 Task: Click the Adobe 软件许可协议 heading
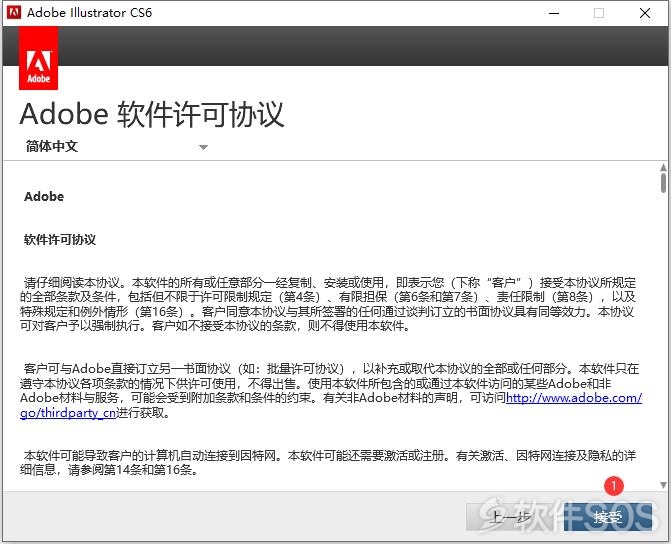click(152, 114)
